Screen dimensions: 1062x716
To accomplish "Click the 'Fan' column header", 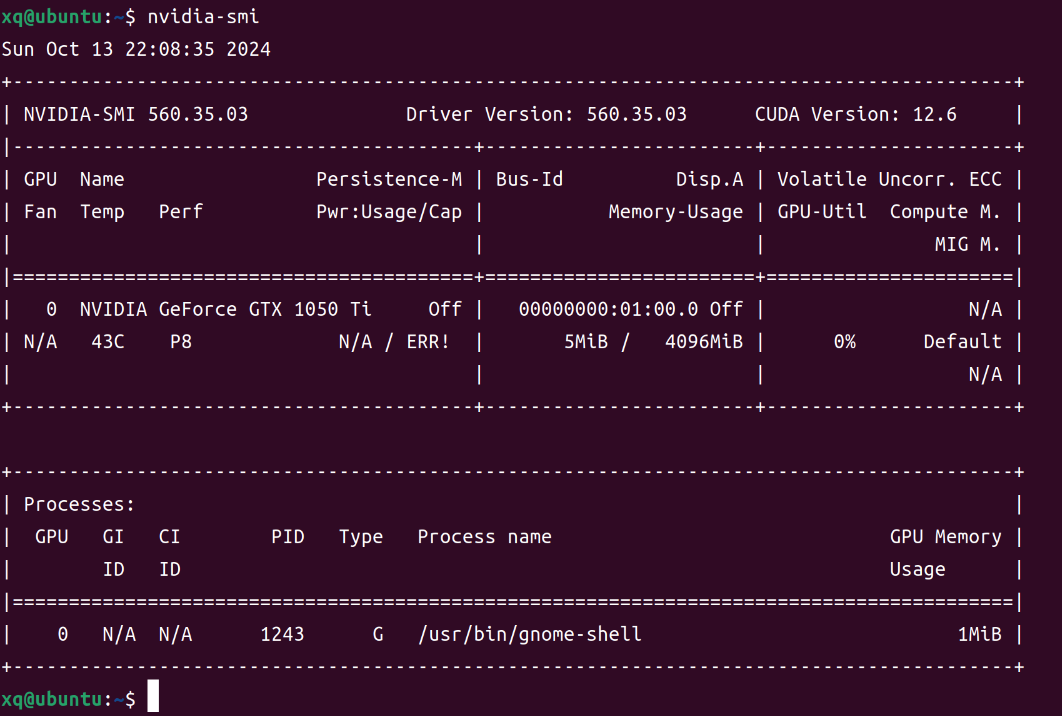I will pos(40,211).
